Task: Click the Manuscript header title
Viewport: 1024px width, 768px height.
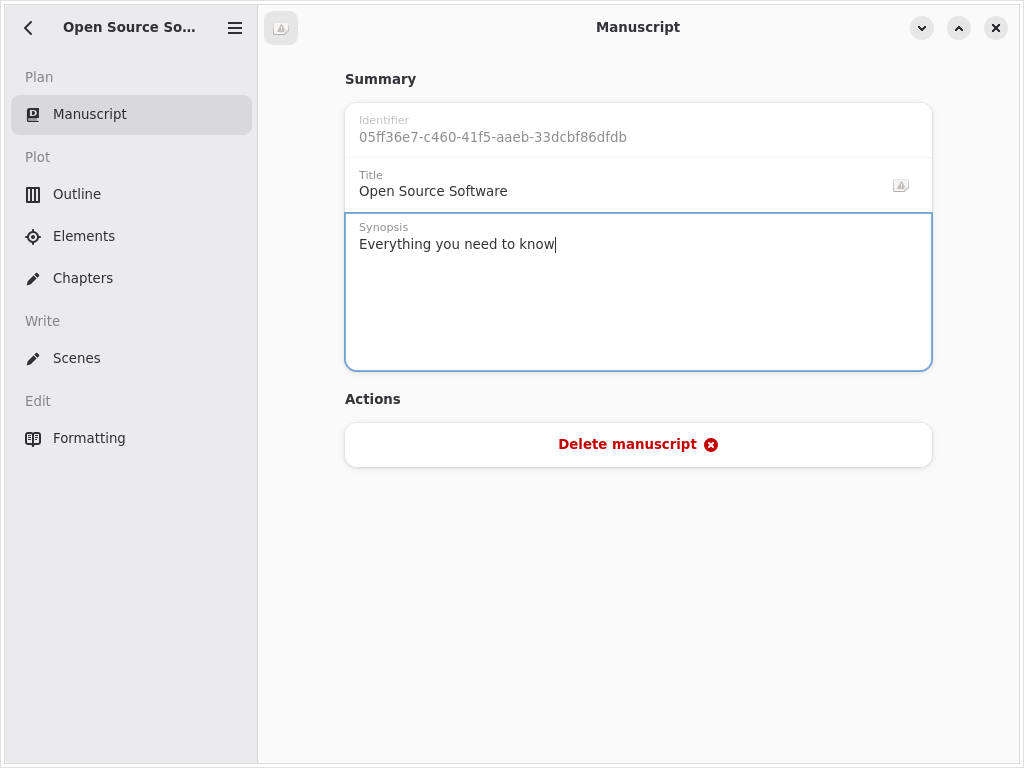Action: [637, 27]
